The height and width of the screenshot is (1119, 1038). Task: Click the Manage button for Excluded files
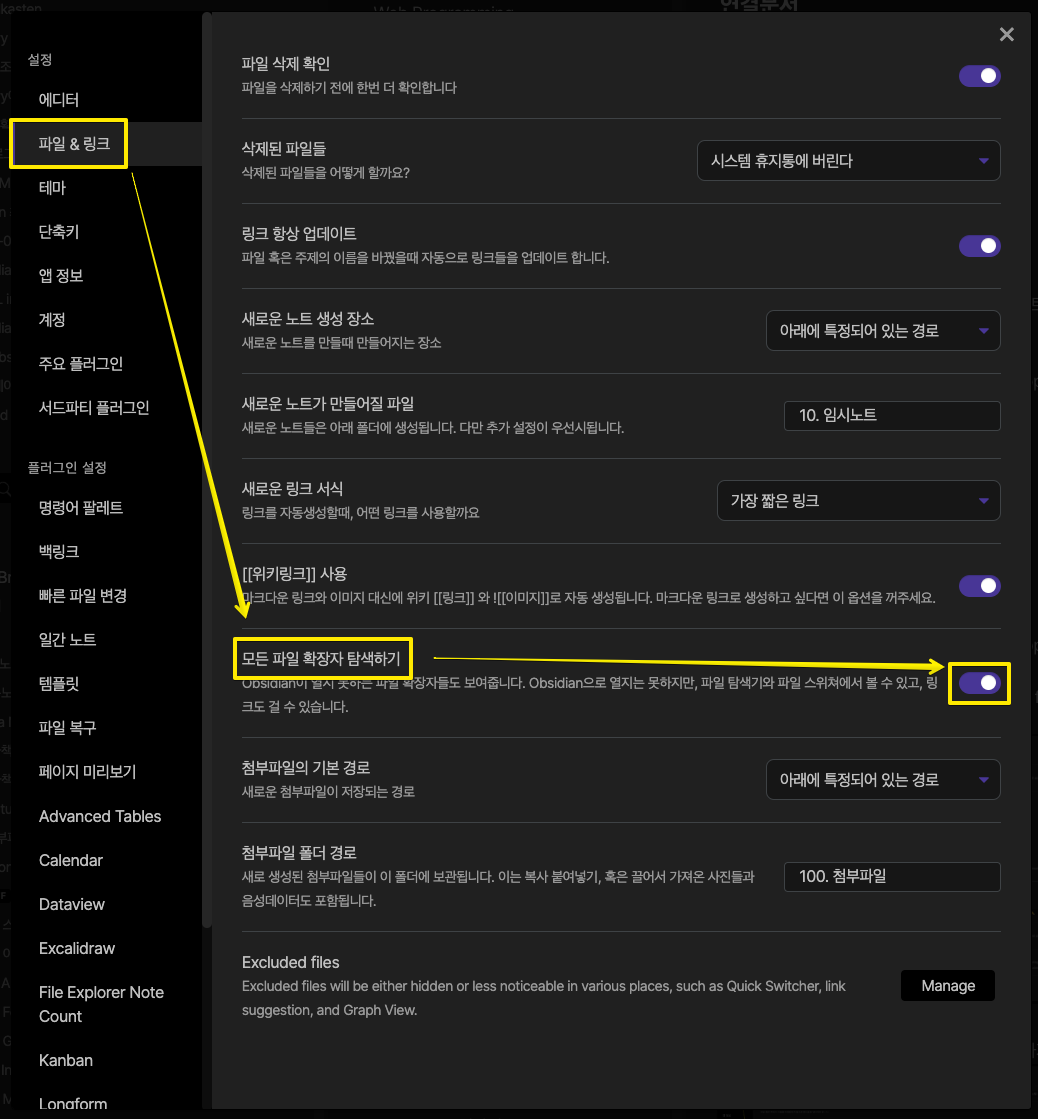point(947,985)
